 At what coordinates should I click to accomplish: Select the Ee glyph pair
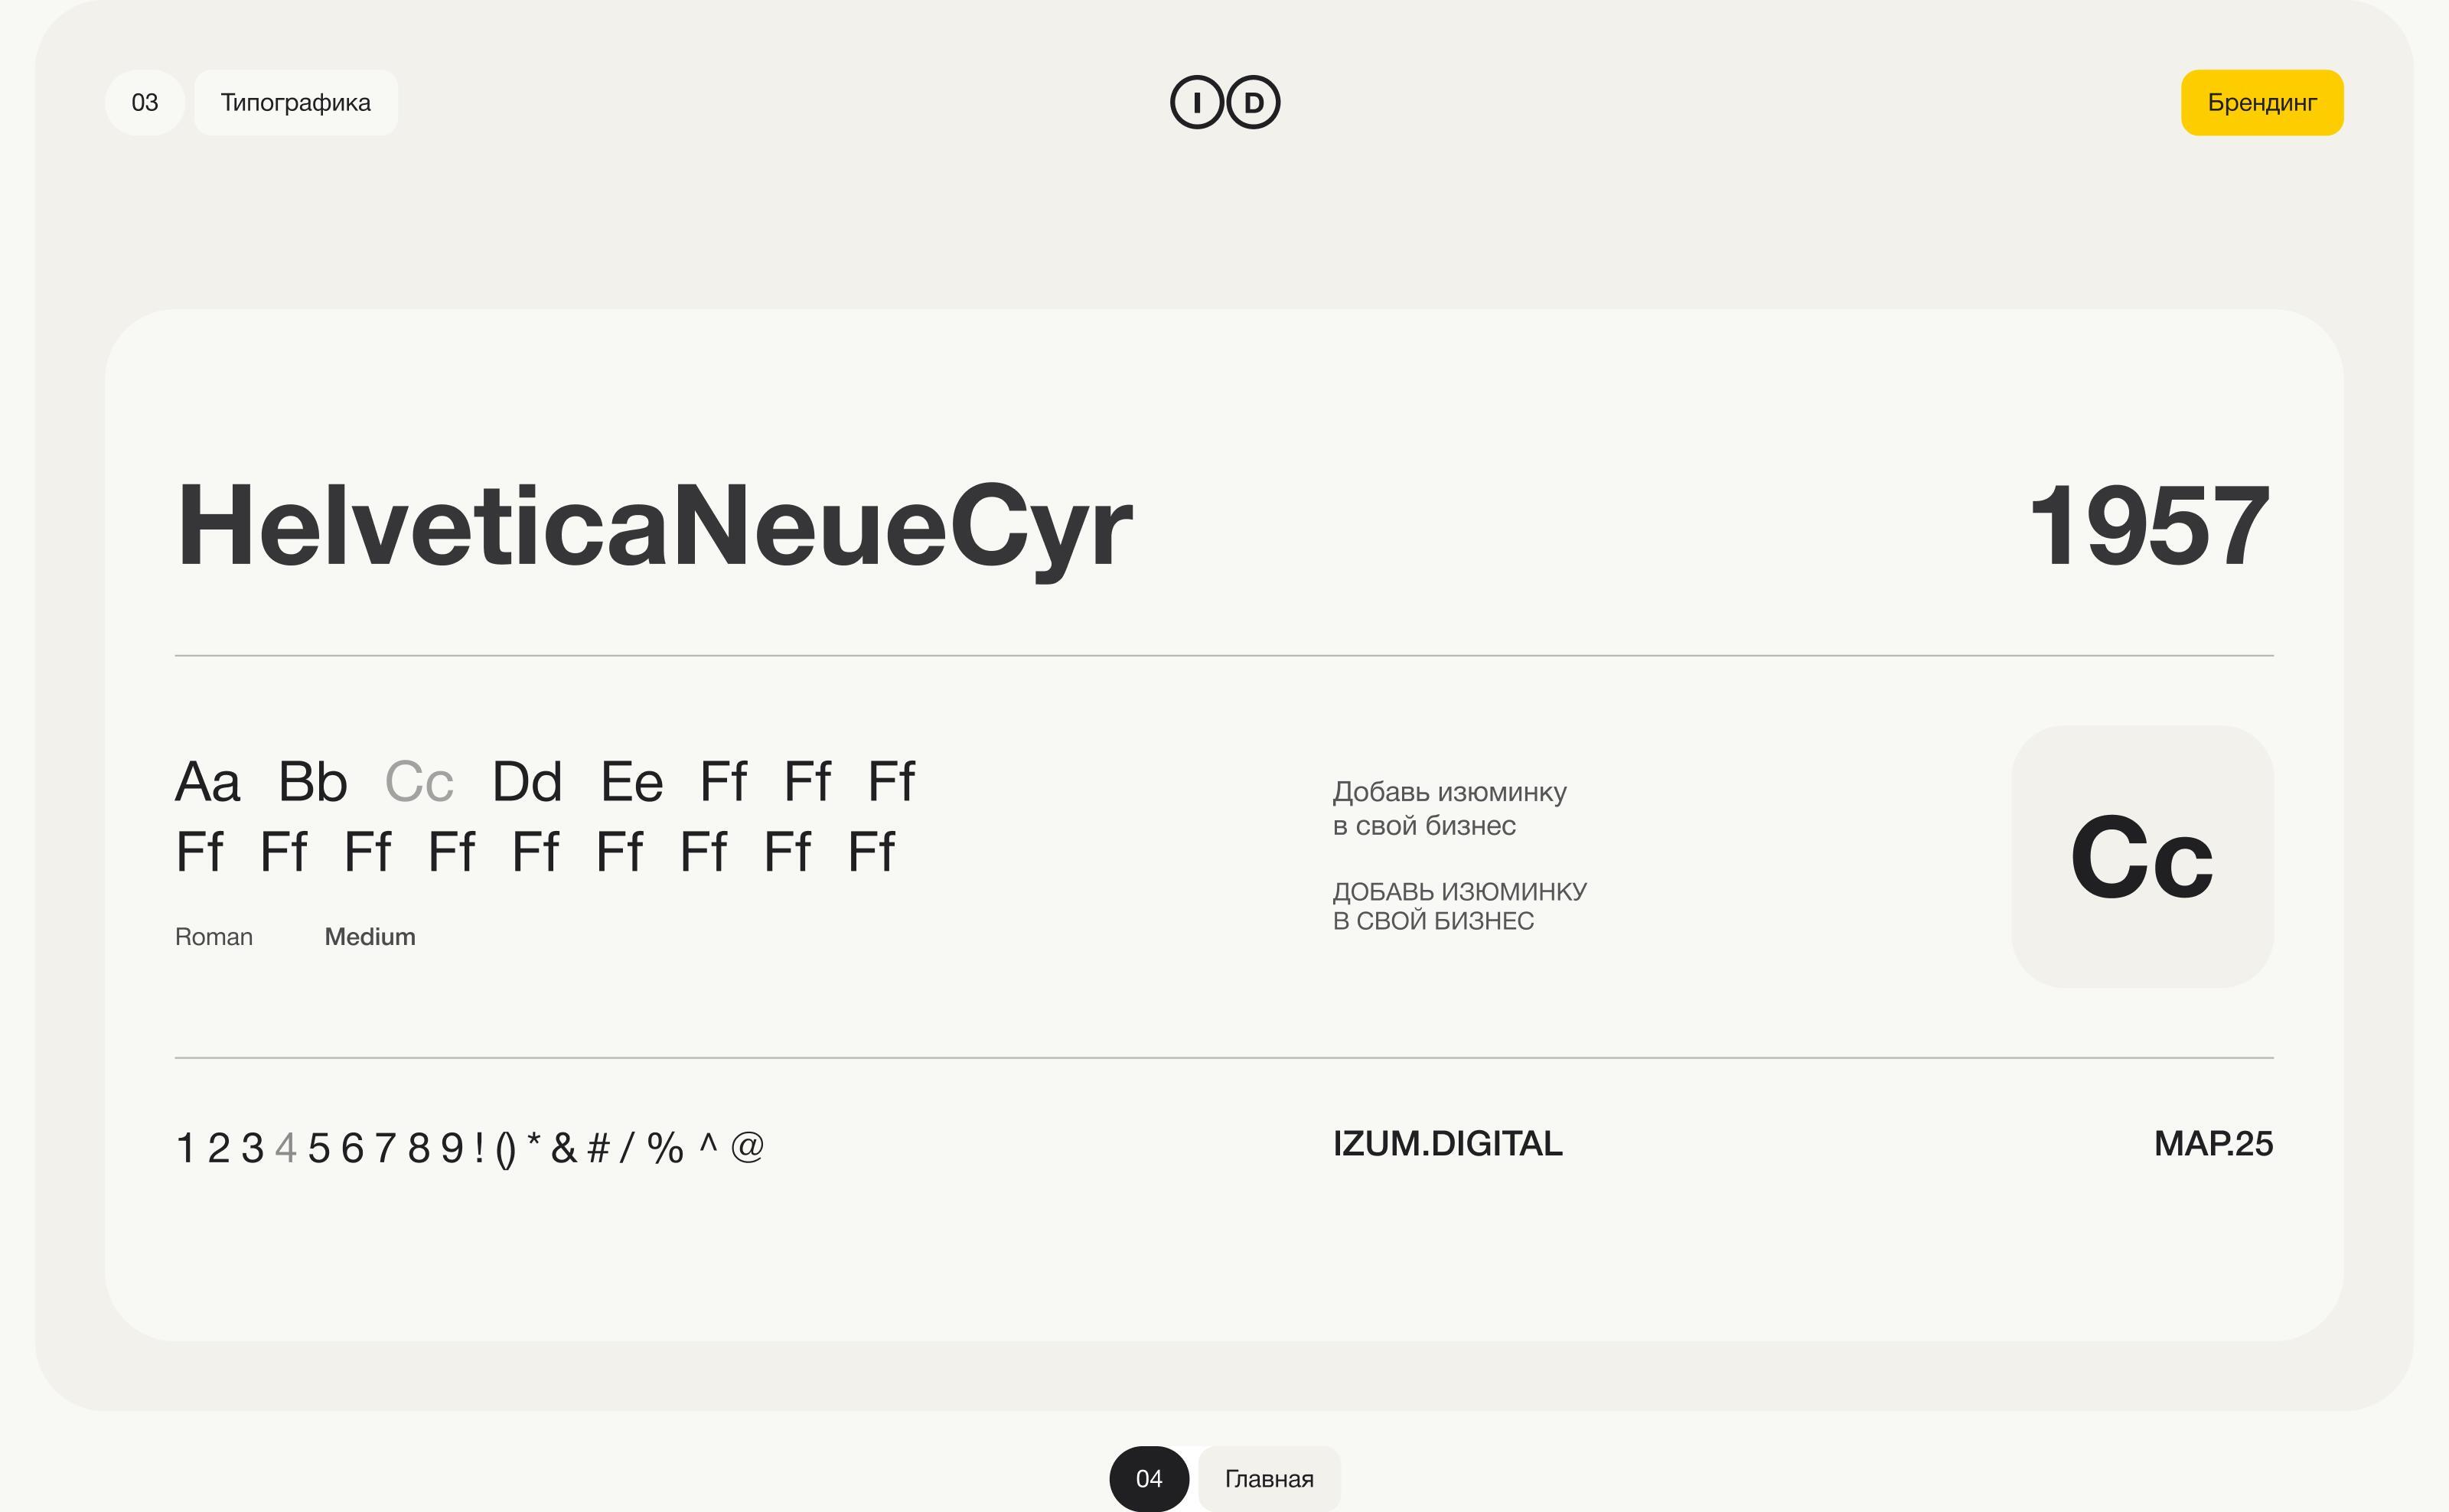(631, 781)
